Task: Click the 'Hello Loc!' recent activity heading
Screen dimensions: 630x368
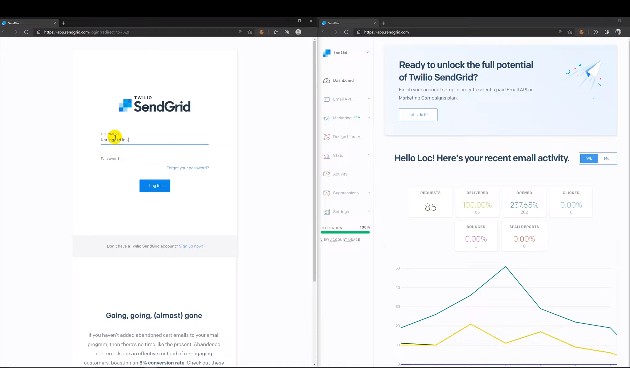Action: coord(482,158)
